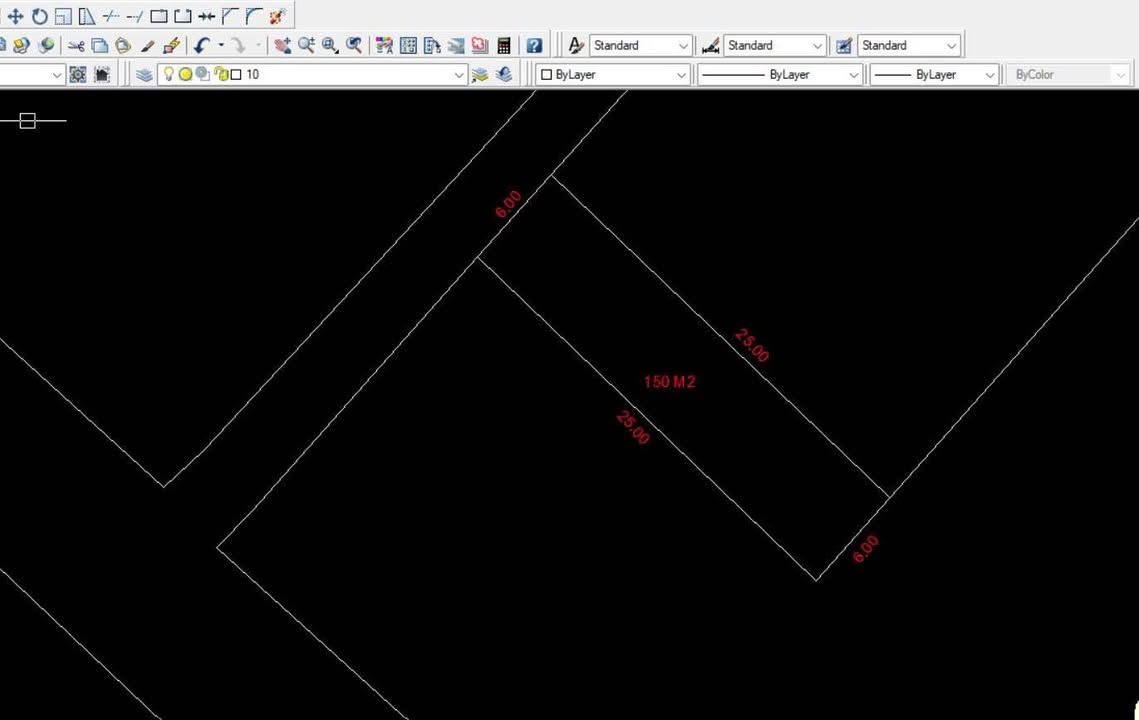1139x720 pixels.
Task: Click the Undo arrow
Action: coord(201,45)
